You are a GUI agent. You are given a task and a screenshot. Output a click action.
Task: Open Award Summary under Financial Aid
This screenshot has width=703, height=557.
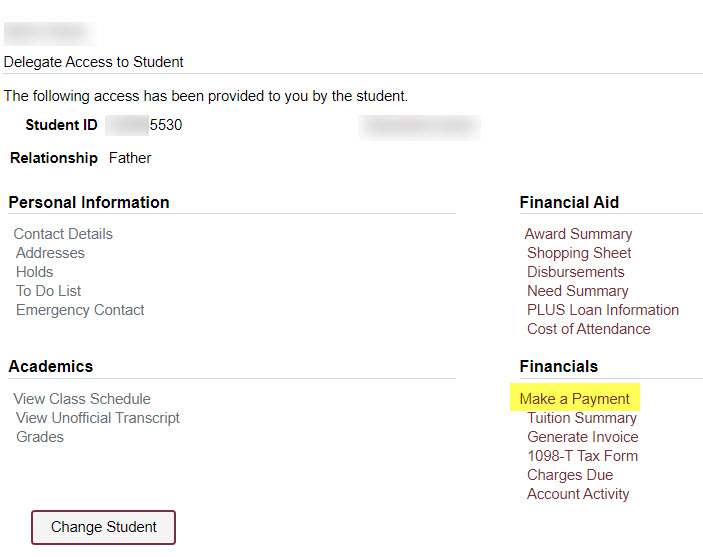tap(578, 234)
